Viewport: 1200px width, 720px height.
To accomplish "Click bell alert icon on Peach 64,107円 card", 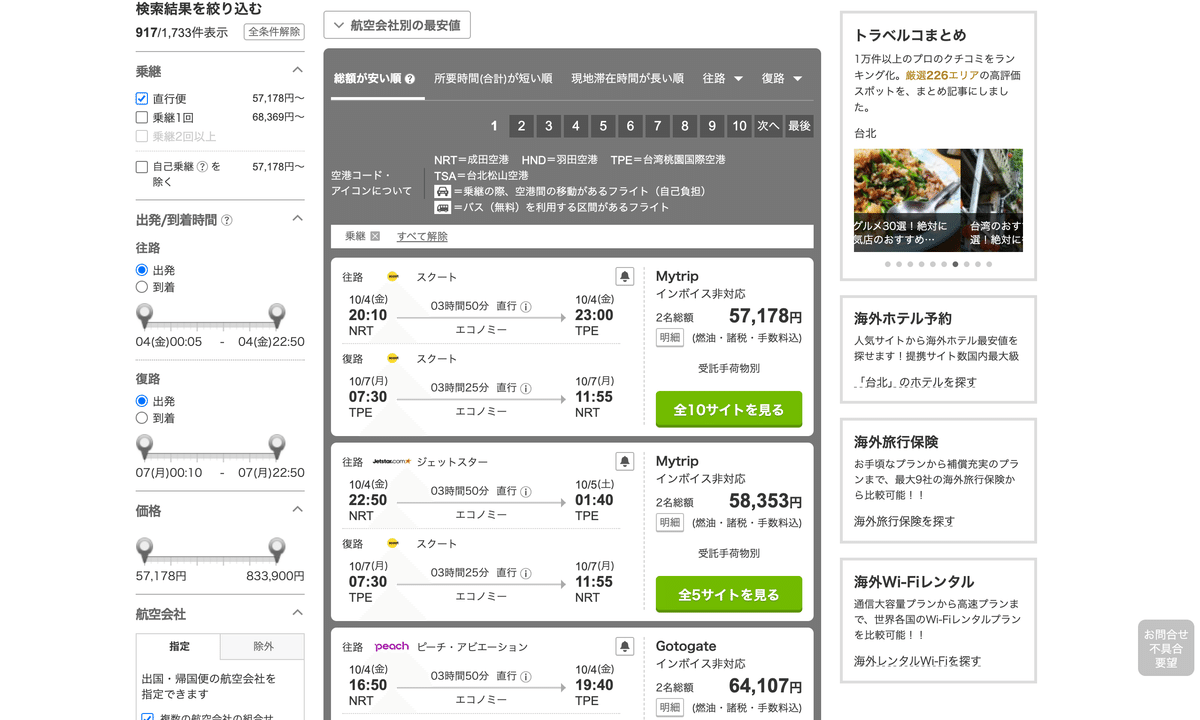I will (624, 646).
